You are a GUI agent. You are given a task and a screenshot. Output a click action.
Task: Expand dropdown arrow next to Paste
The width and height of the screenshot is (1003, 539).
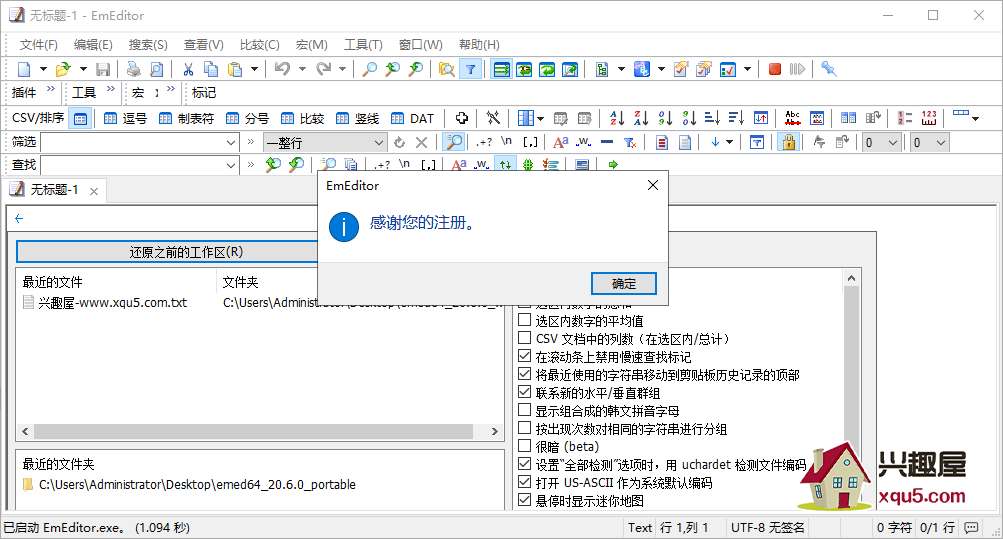[254, 69]
